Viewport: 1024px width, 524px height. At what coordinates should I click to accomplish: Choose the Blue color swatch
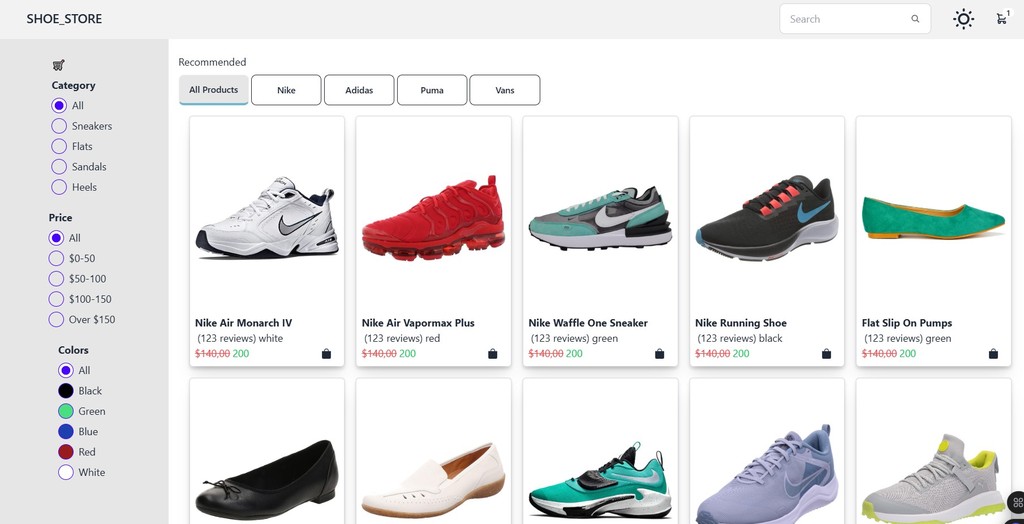pyautogui.click(x=65, y=431)
